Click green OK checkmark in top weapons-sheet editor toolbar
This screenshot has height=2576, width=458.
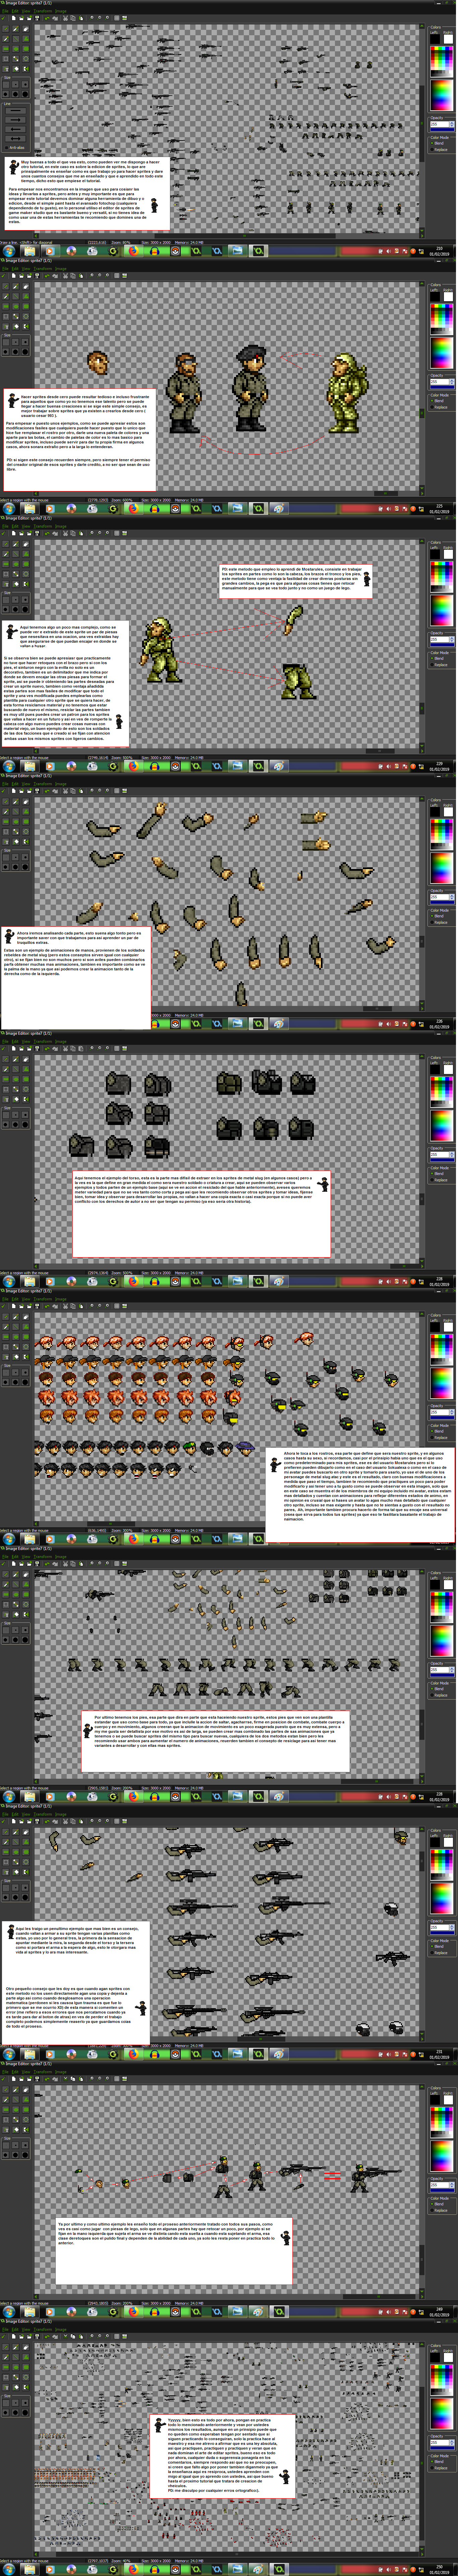tap(3, 18)
